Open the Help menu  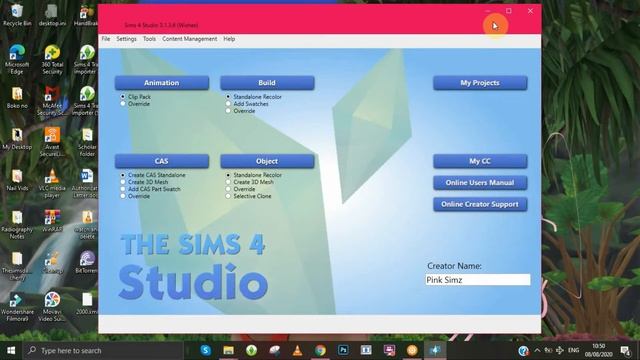[x=229, y=39]
